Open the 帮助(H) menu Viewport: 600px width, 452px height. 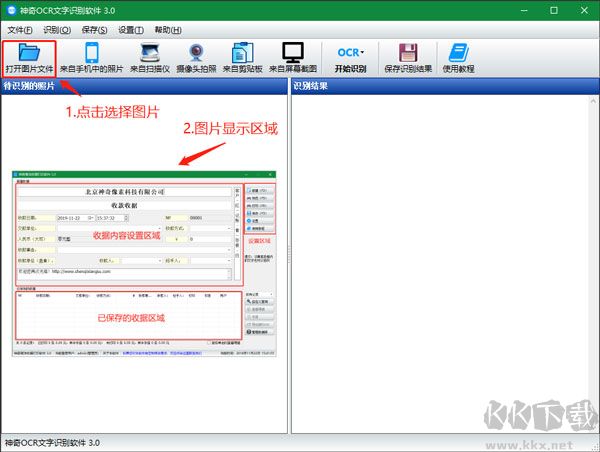point(168,30)
